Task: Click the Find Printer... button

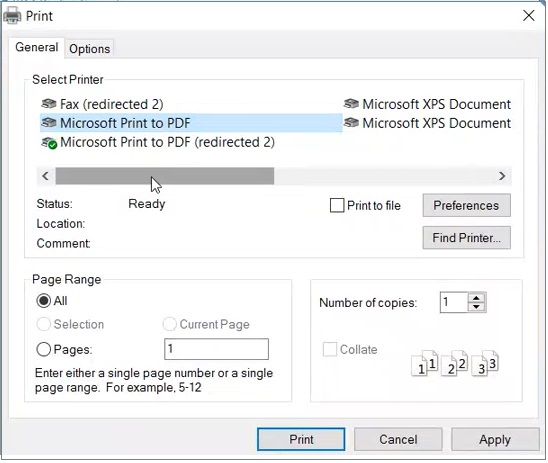Action: point(467,238)
